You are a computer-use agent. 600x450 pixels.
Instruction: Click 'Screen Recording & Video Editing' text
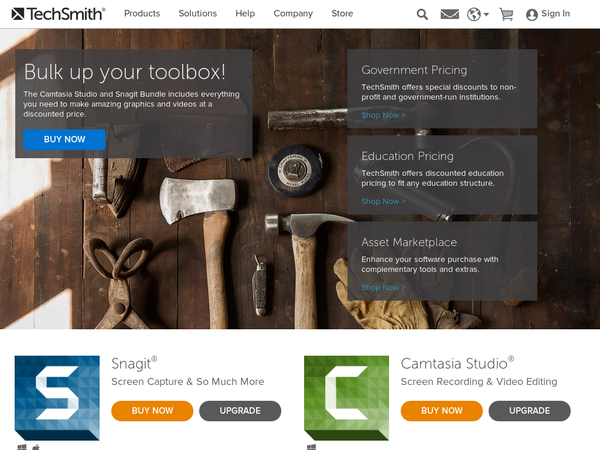coord(479,382)
